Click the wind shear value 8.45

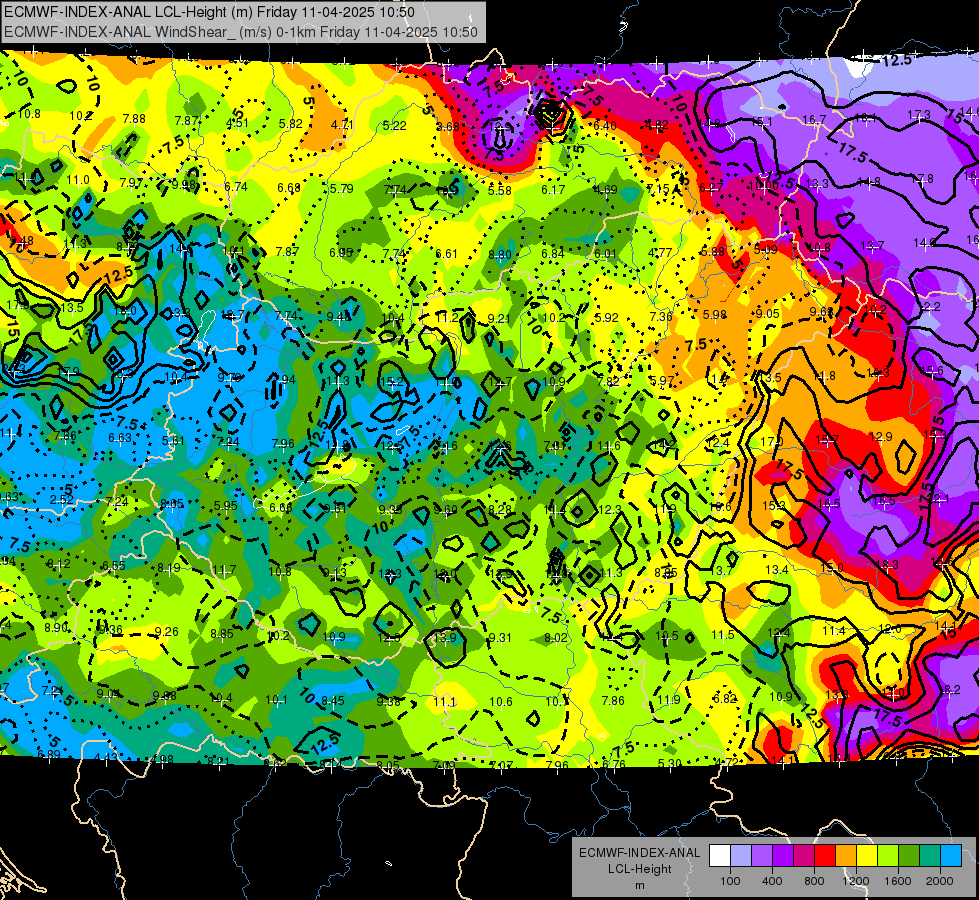[x=333, y=701]
